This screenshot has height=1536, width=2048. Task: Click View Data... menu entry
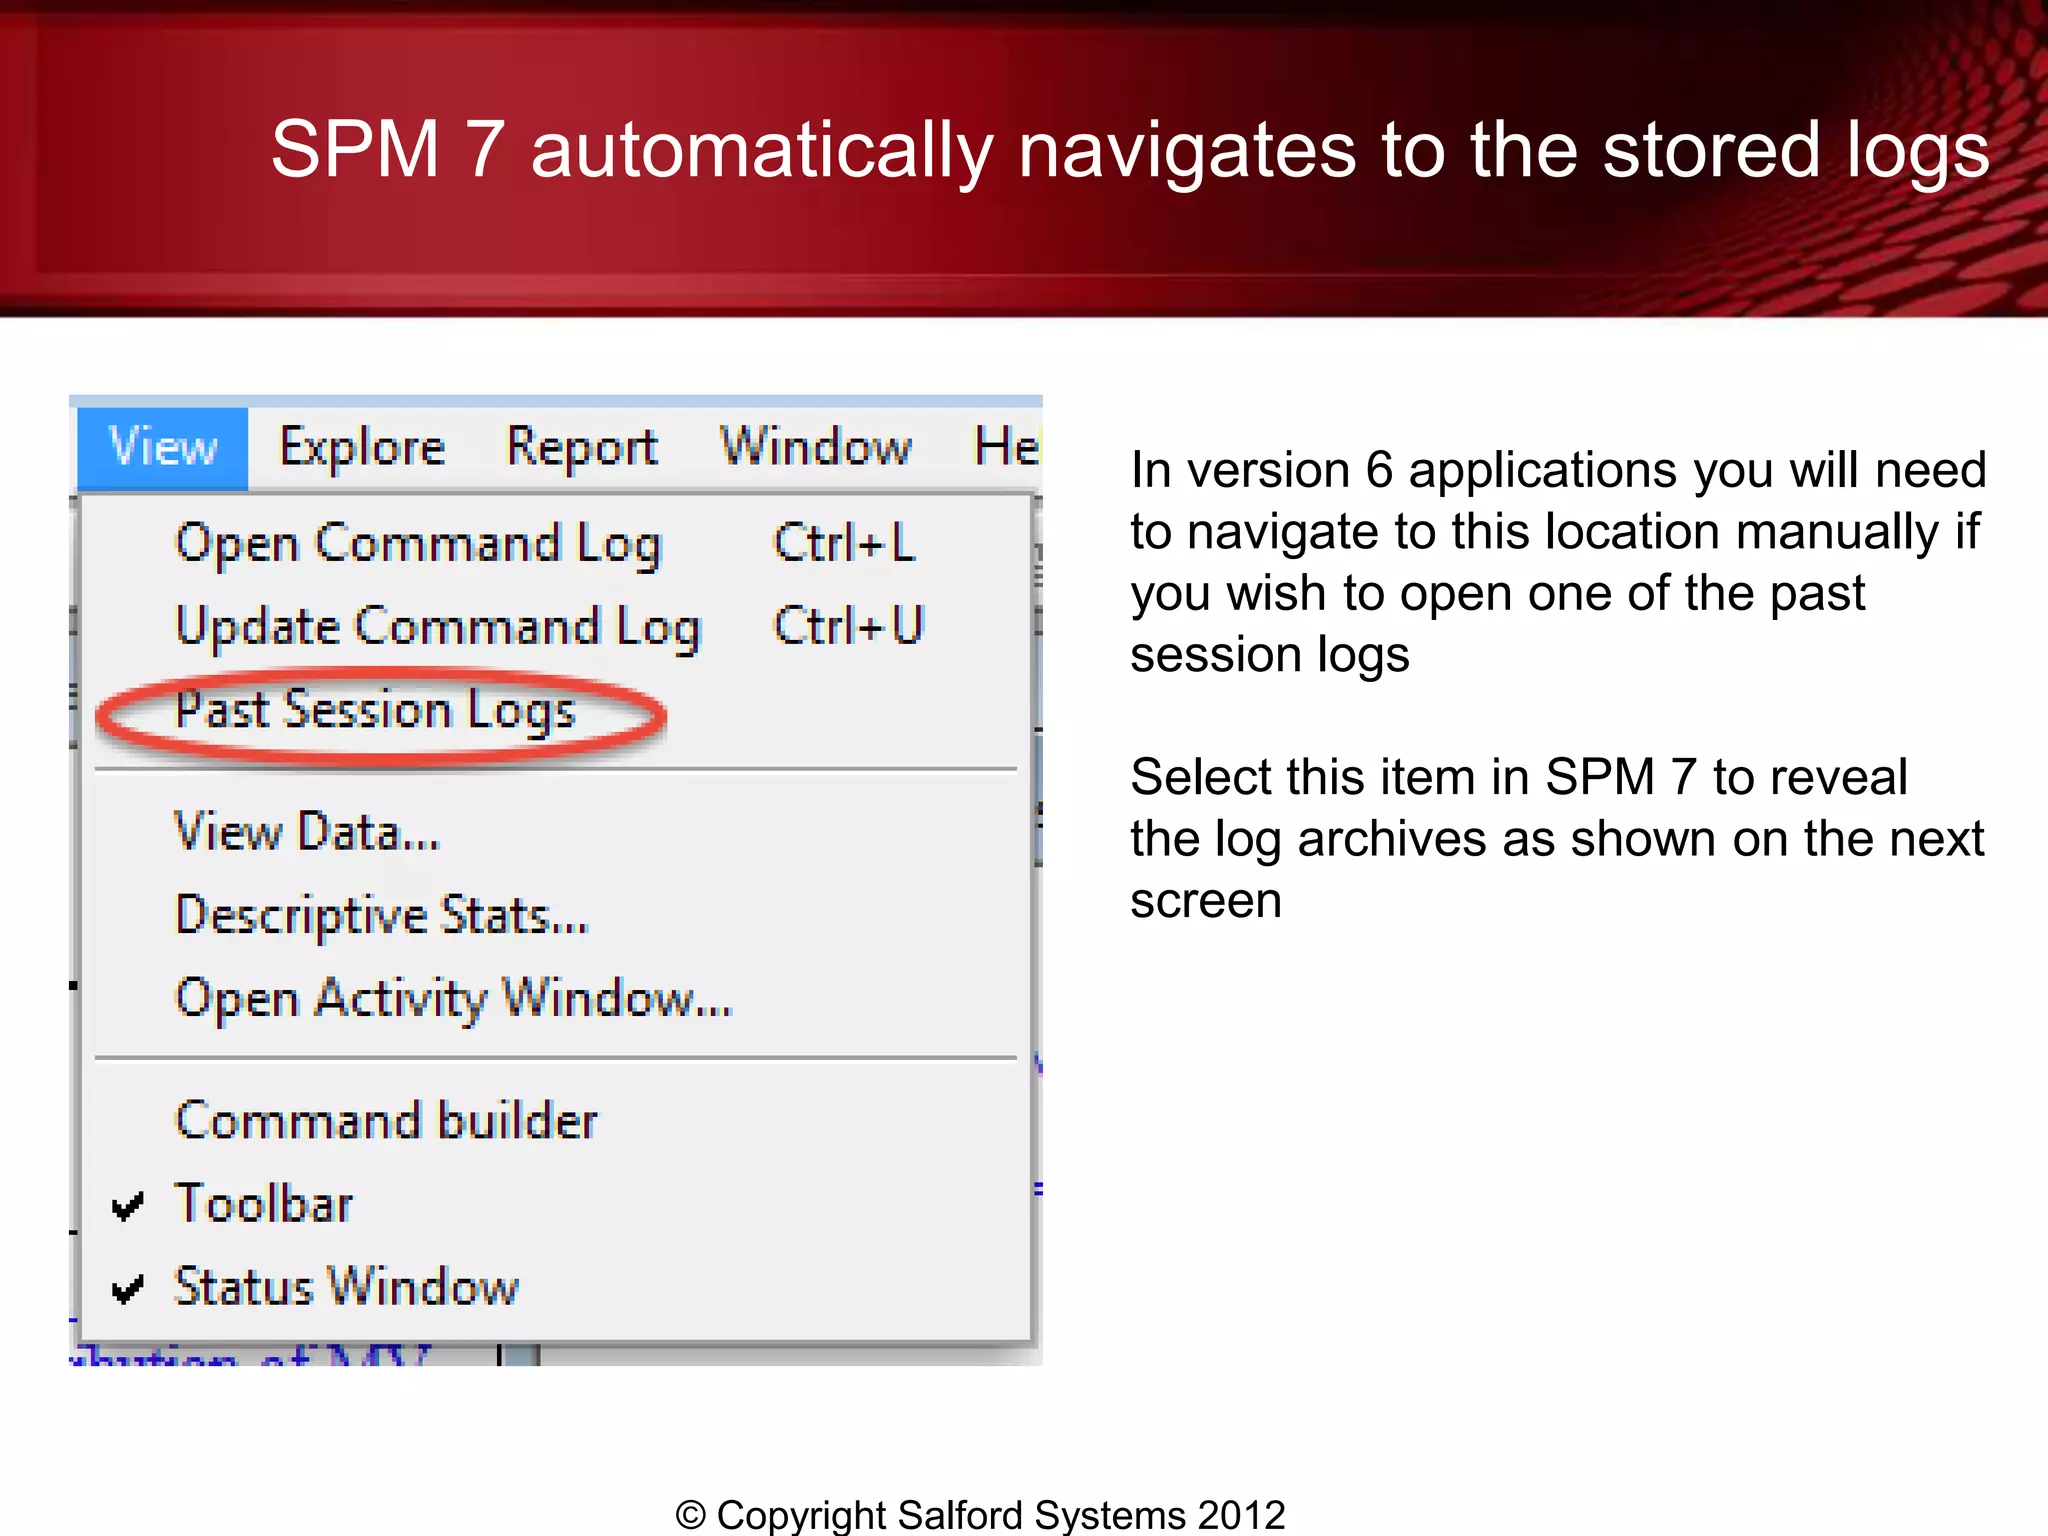(x=555, y=832)
